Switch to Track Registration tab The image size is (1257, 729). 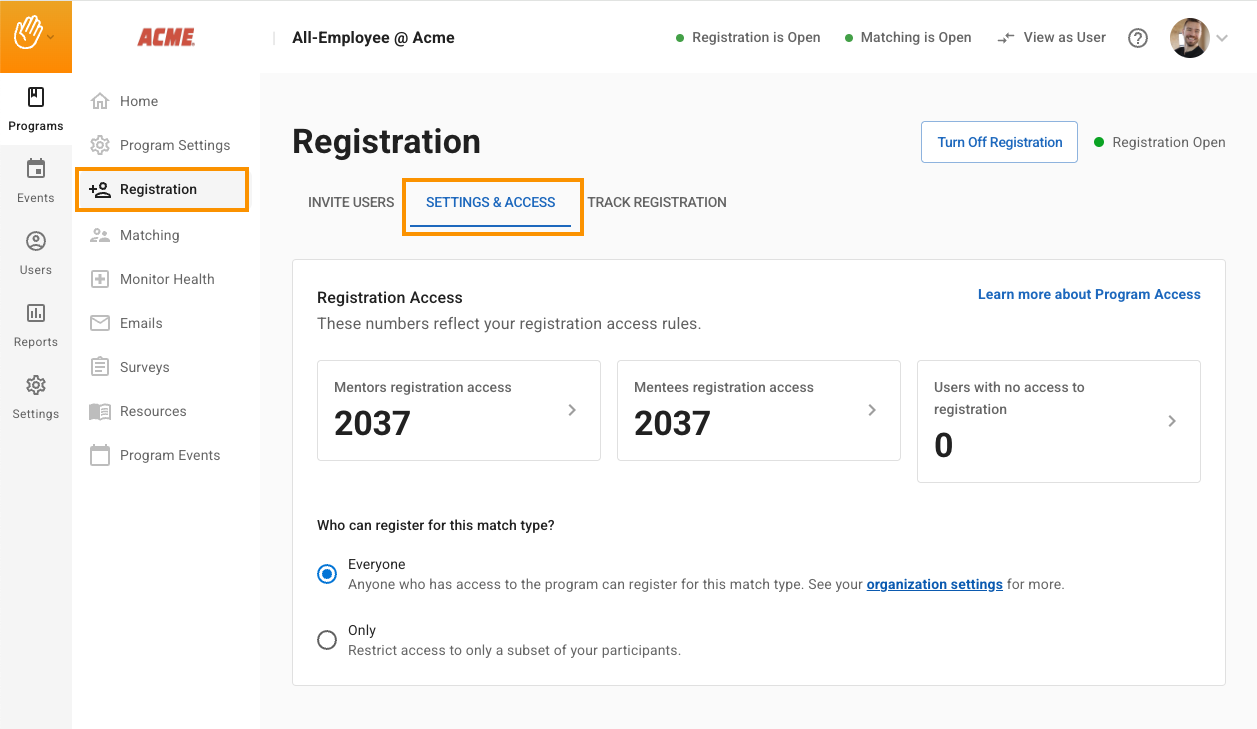point(657,202)
